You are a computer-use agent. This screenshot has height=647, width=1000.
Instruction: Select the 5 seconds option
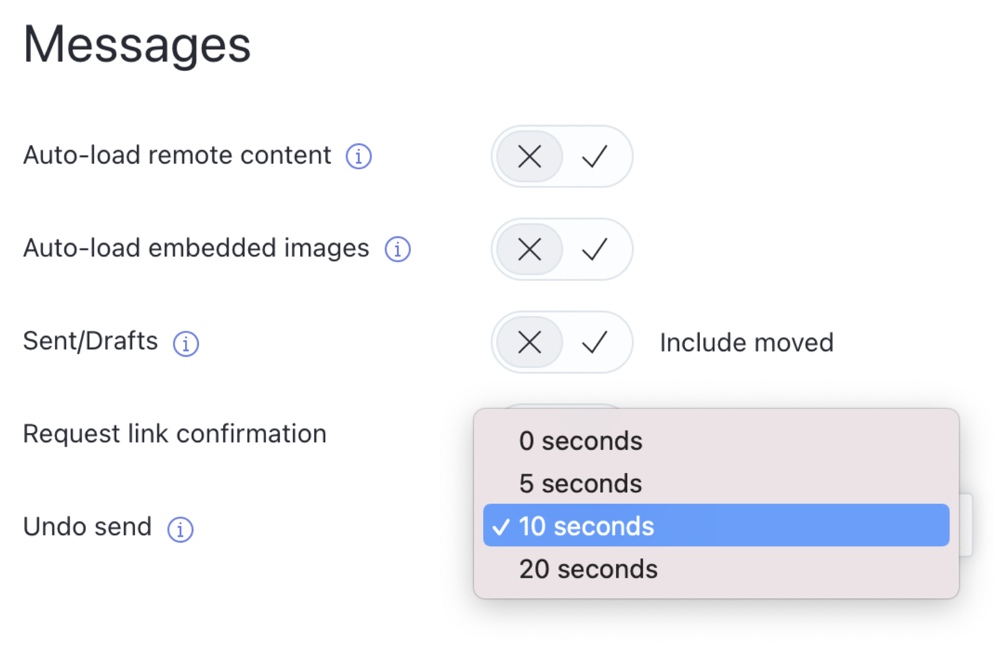pos(716,484)
